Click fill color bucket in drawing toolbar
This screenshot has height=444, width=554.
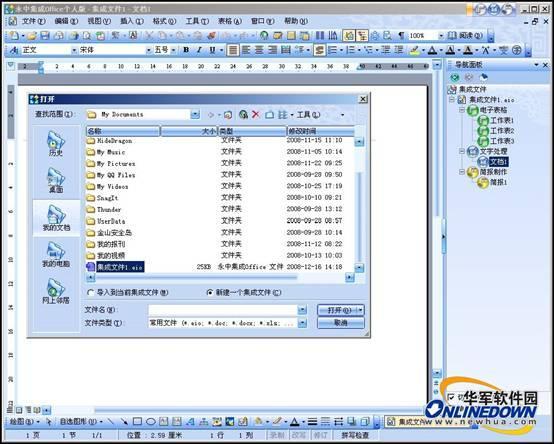point(258,421)
